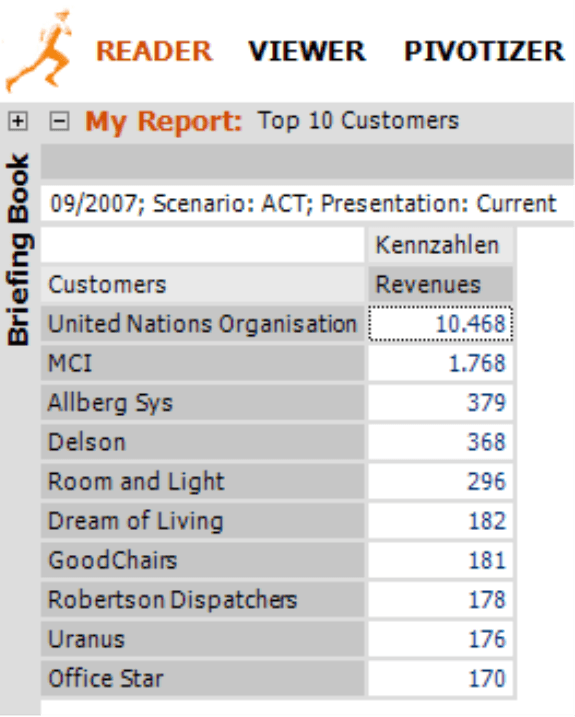Select the Robertson Dispatchers row
The height and width of the screenshot is (717, 575).
[203, 599]
